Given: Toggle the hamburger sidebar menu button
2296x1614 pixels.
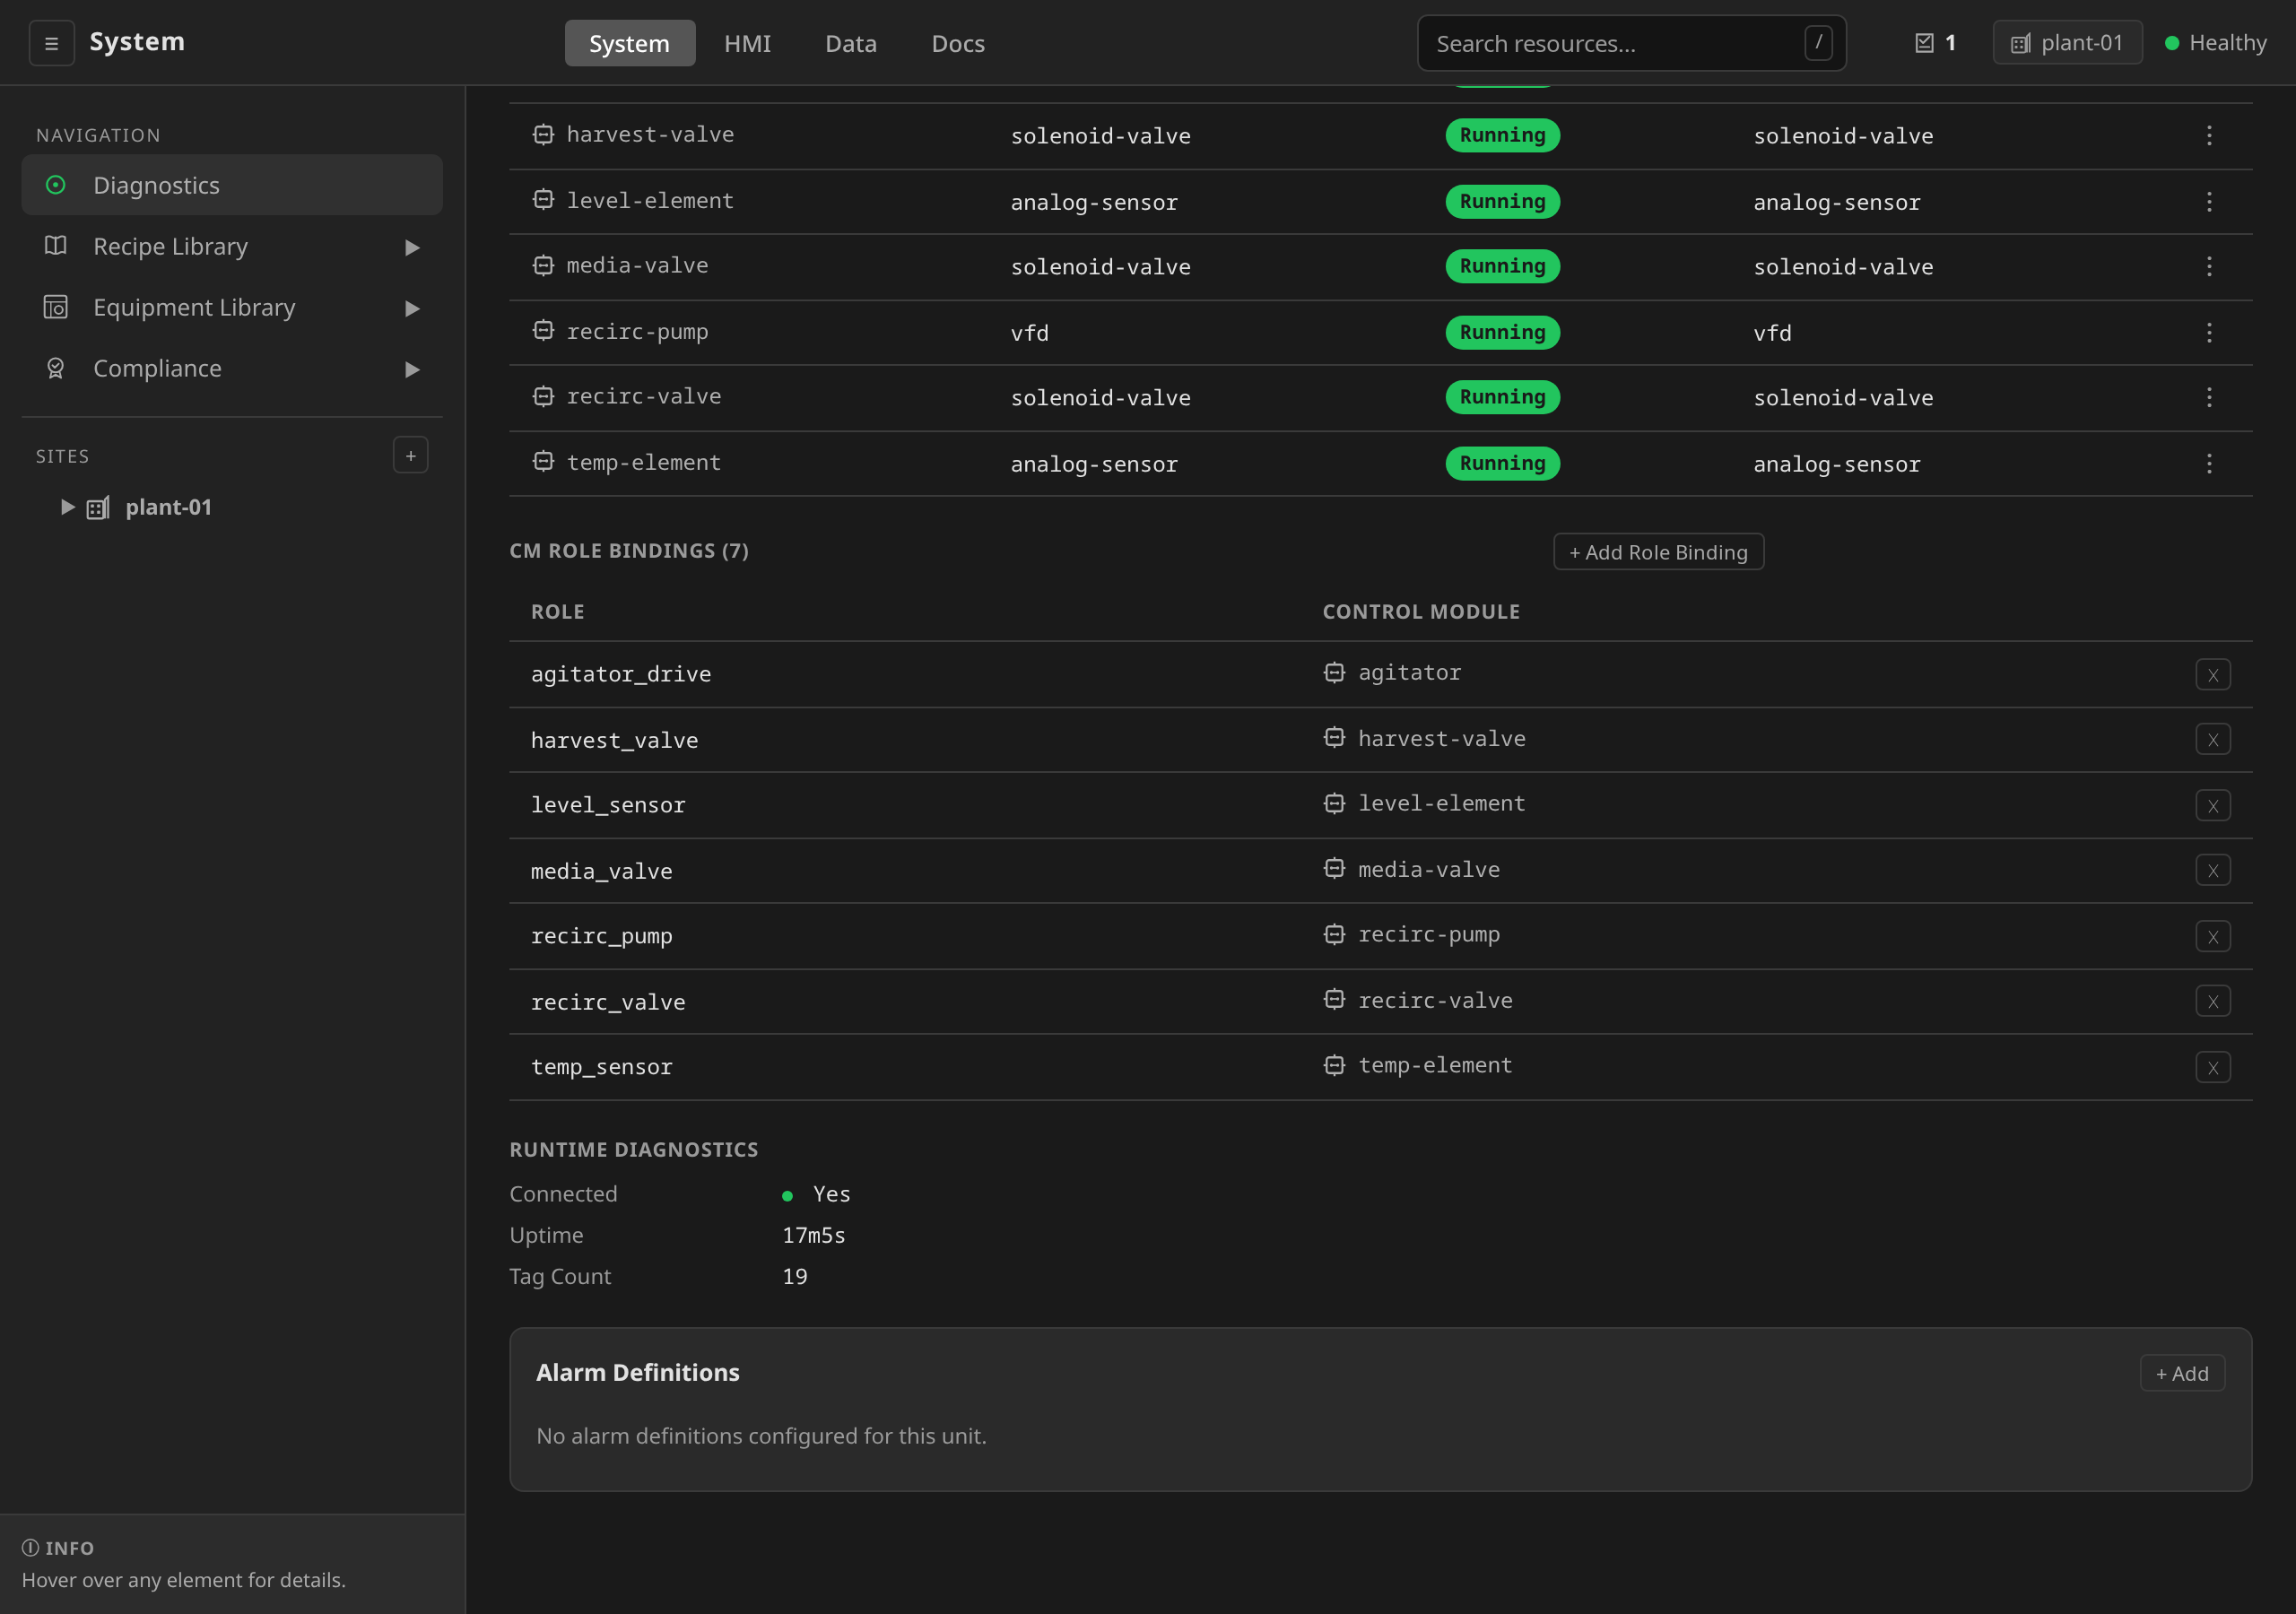Looking at the screenshot, I should 51,43.
